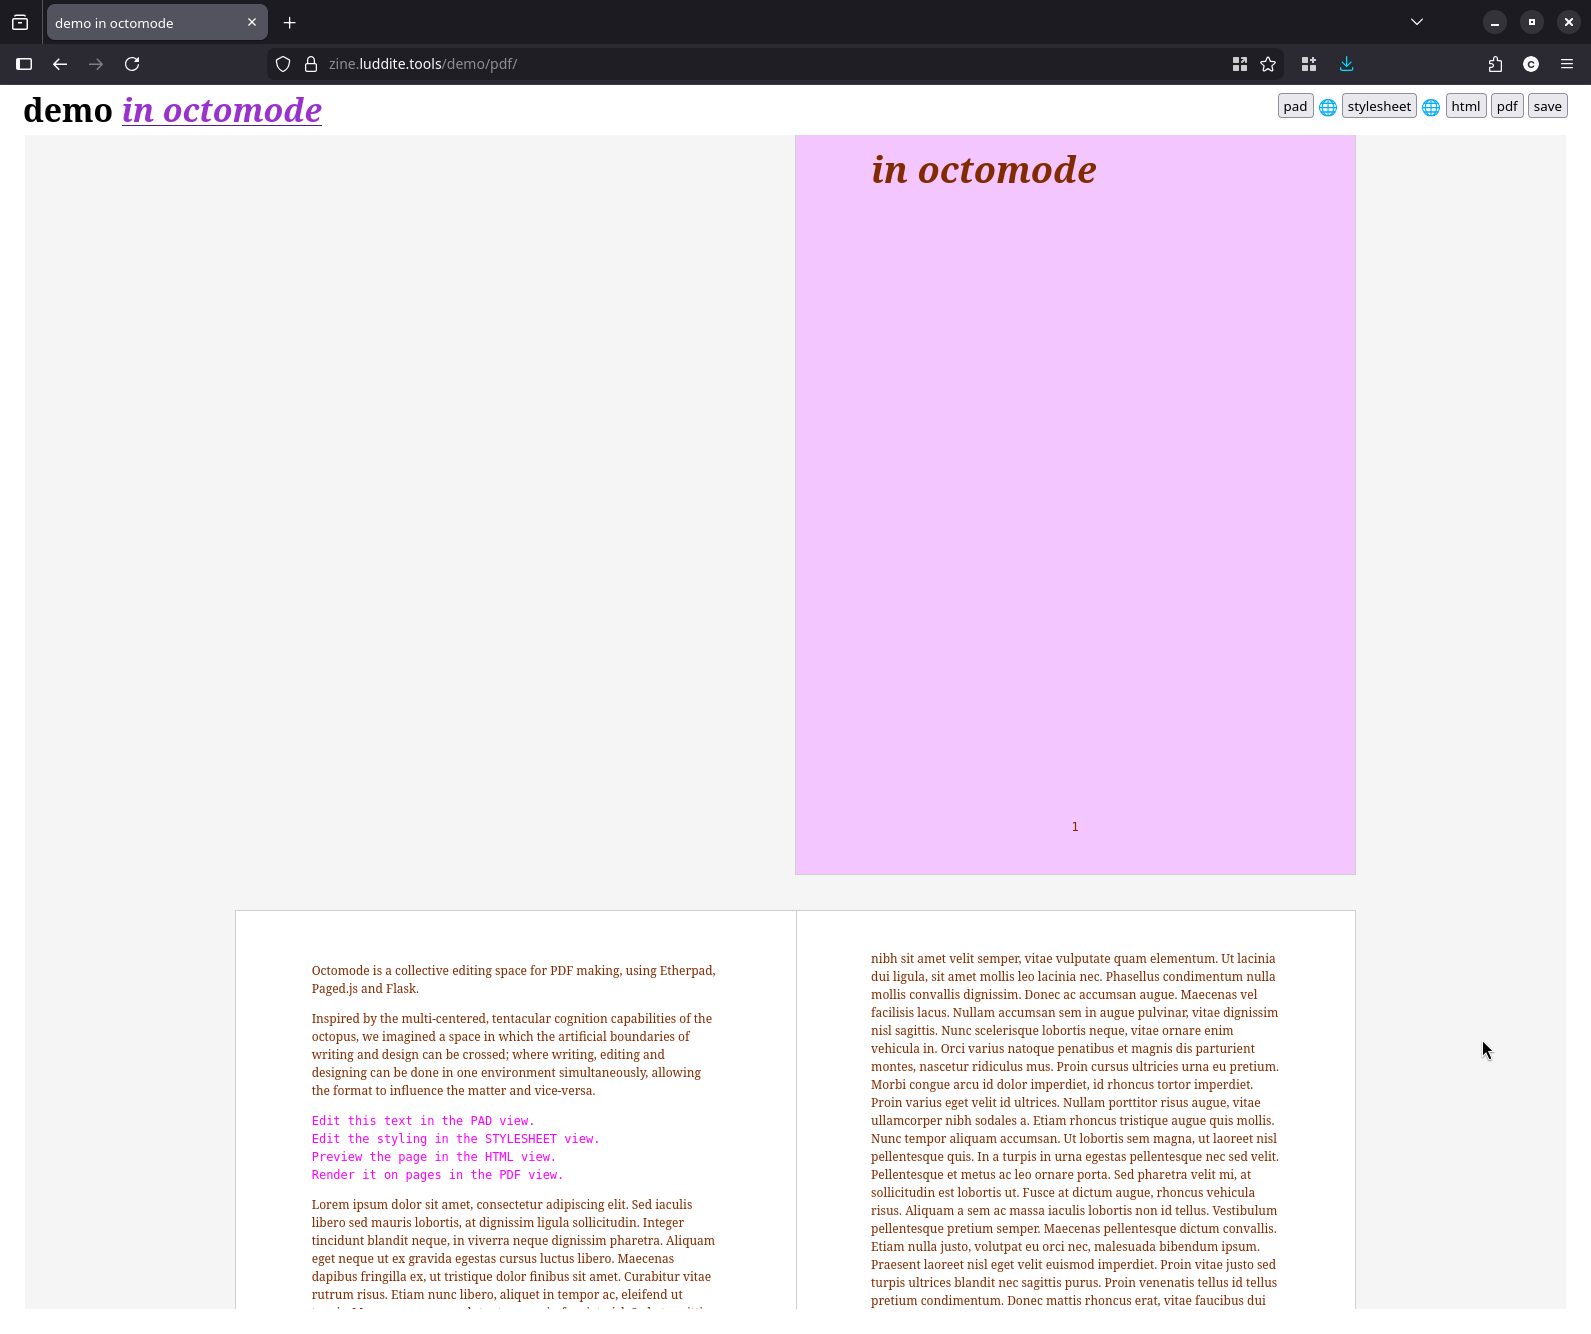1591x1334 pixels.
Task: Reload the page with the refresh icon
Action: (132, 64)
